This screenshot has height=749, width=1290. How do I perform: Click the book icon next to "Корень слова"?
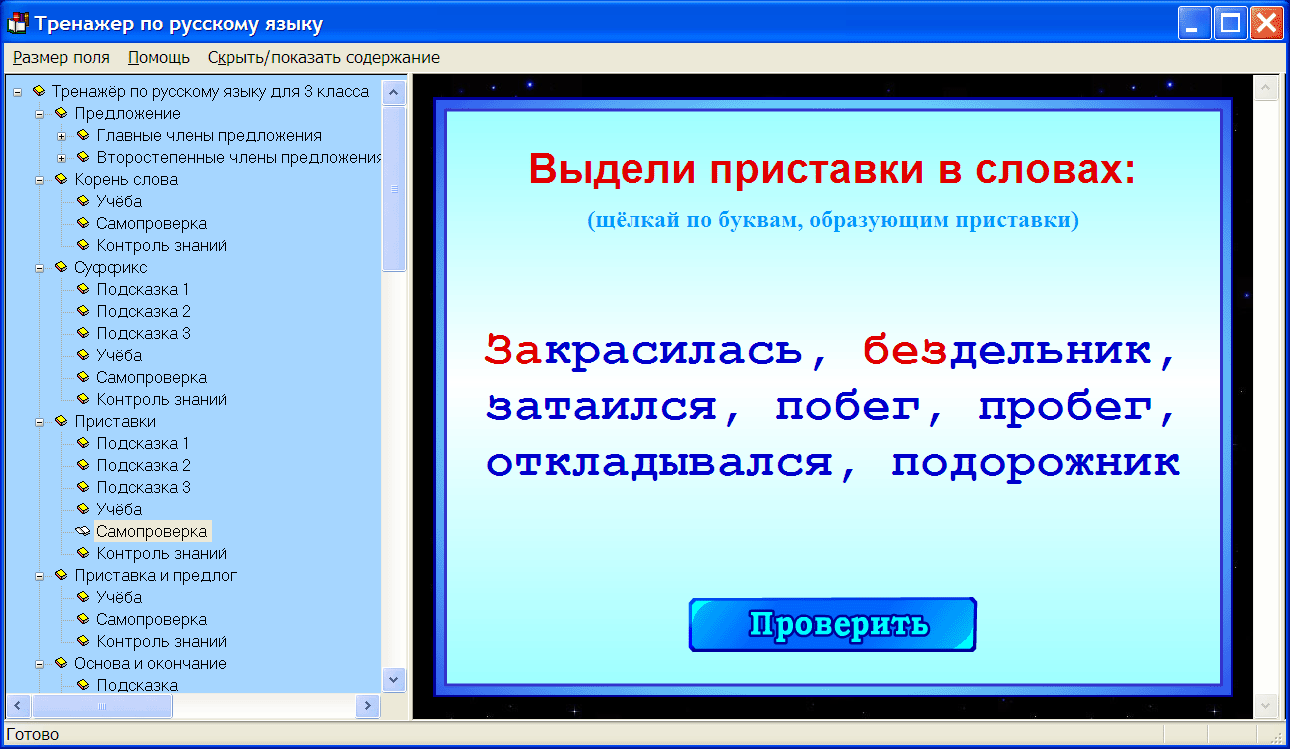tap(62, 179)
